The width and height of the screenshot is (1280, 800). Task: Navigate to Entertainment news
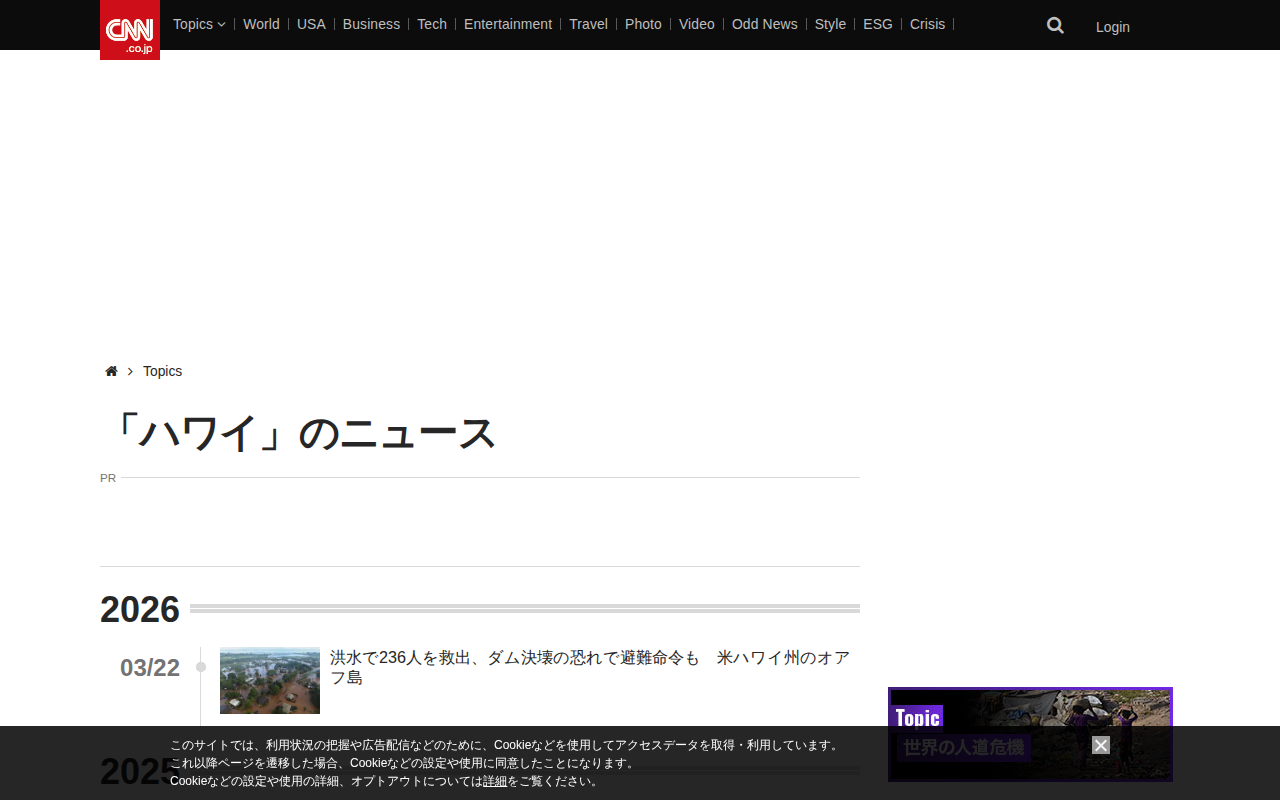pyautogui.click(x=508, y=24)
